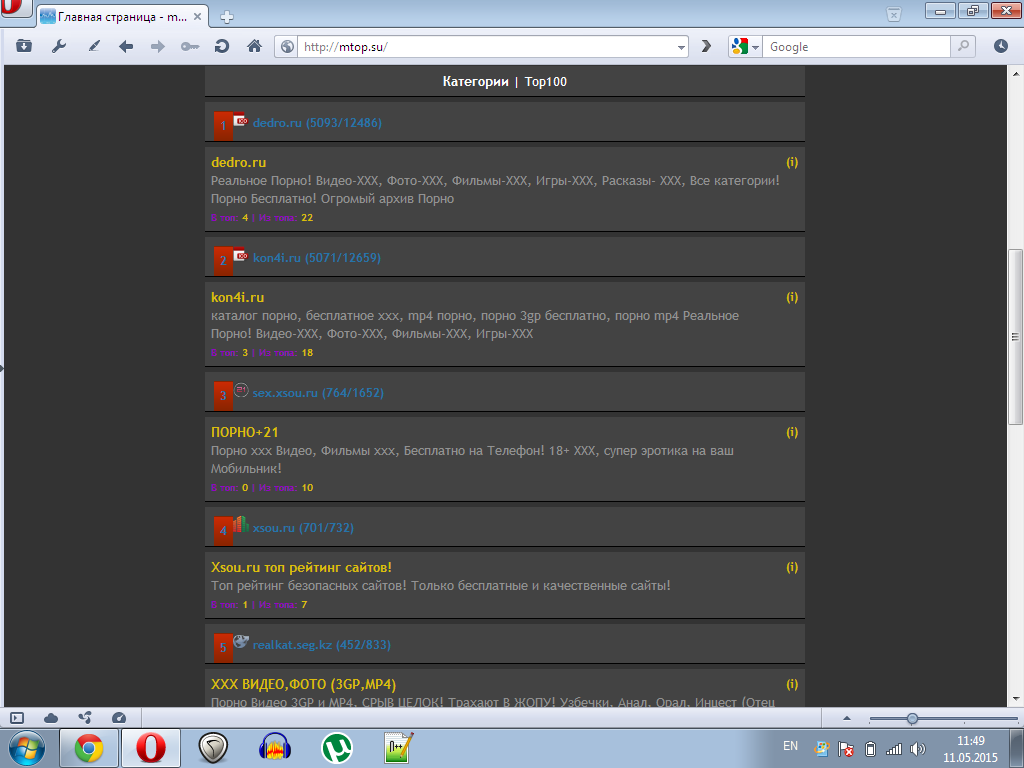Open address bar dropdown arrow
The height and width of the screenshot is (768, 1024).
pos(681,47)
